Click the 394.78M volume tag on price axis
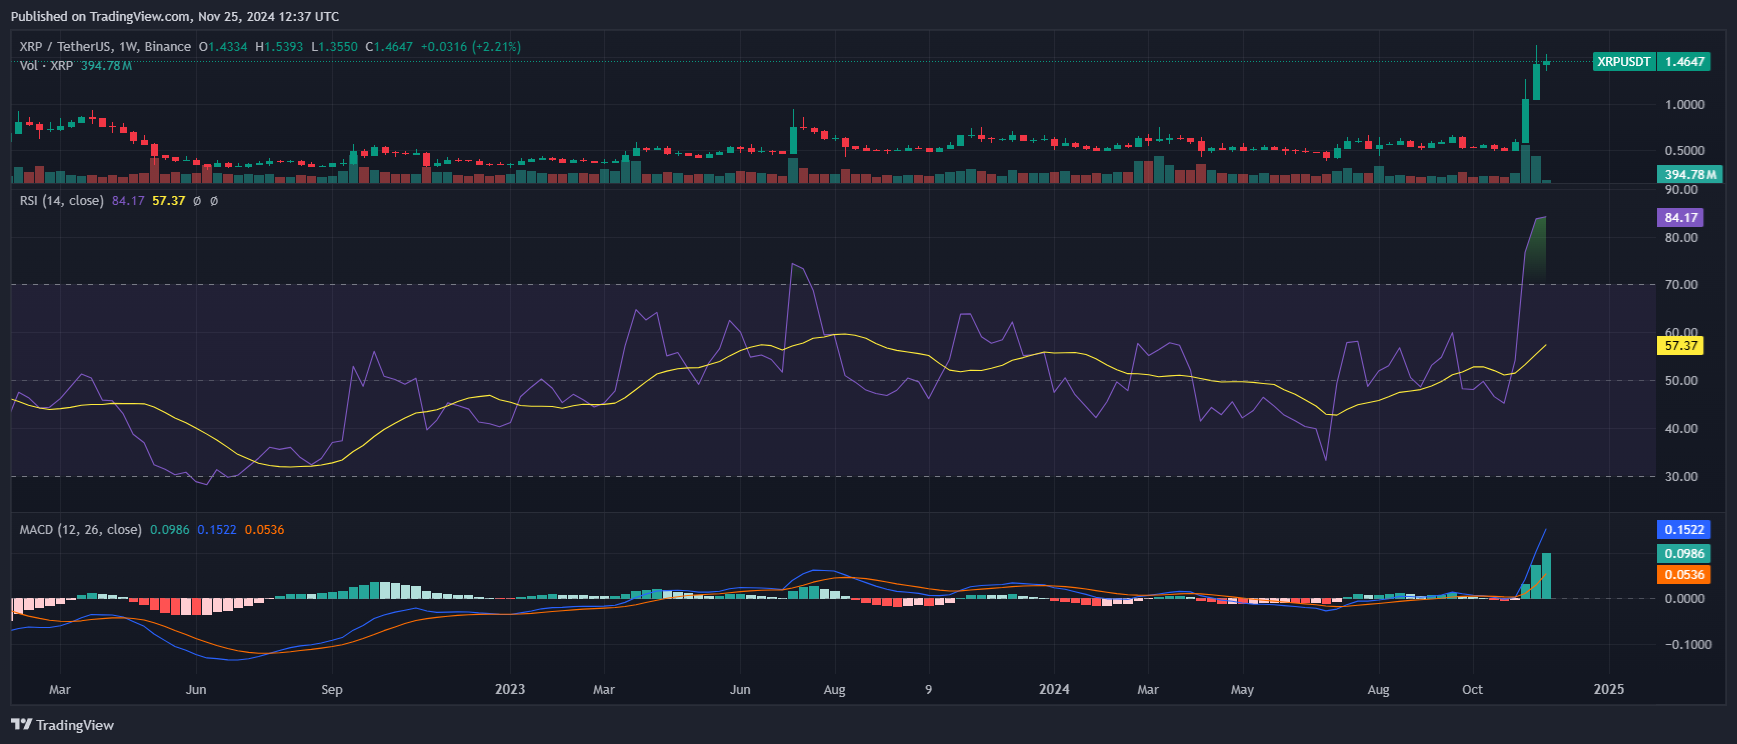 pyautogui.click(x=1690, y=175)
